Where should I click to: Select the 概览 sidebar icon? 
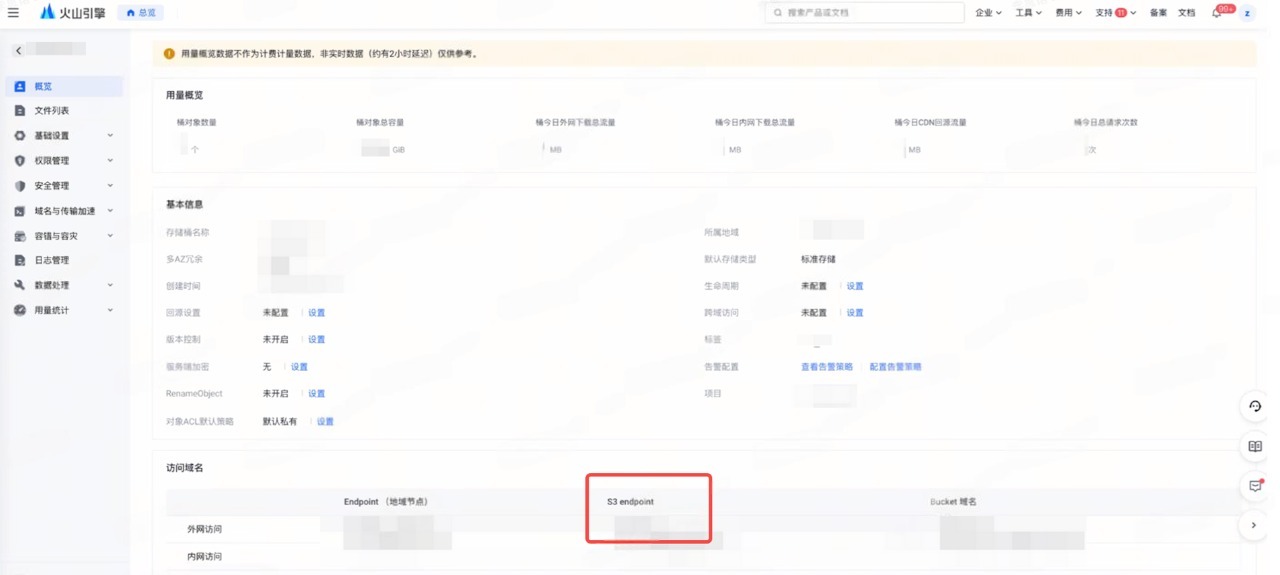(x=20, y=87)
